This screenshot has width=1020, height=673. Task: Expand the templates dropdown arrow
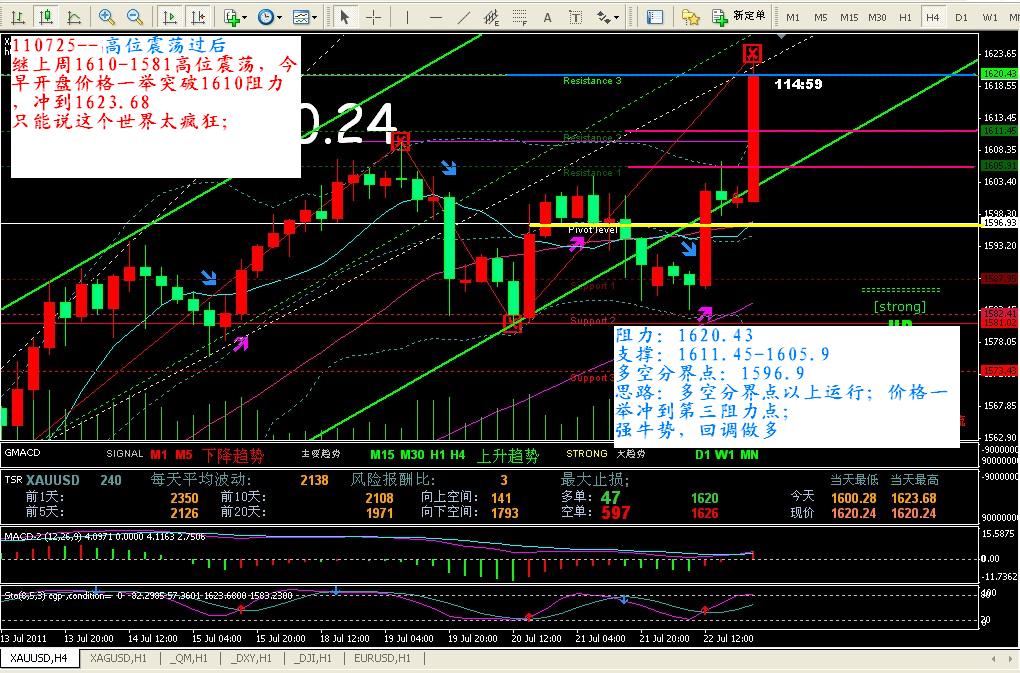(x=314, y=18)
